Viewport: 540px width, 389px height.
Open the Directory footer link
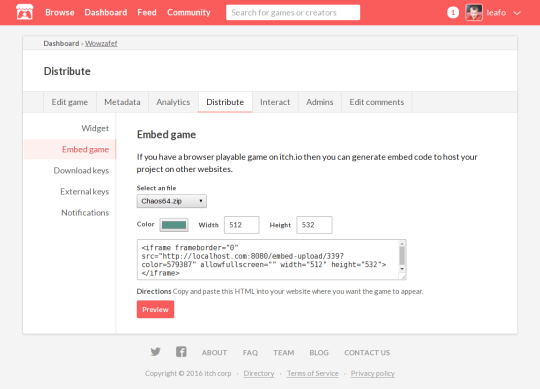(x=259, y=374)
